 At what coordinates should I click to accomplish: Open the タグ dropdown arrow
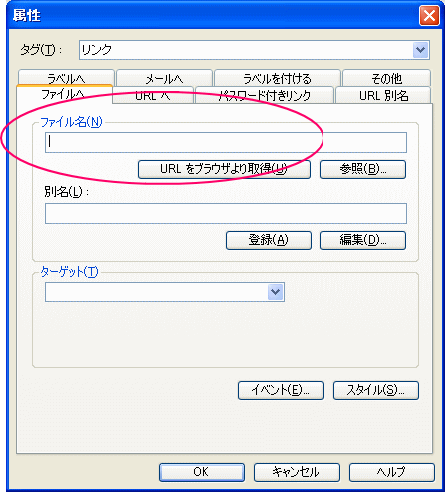pos(420,50)
